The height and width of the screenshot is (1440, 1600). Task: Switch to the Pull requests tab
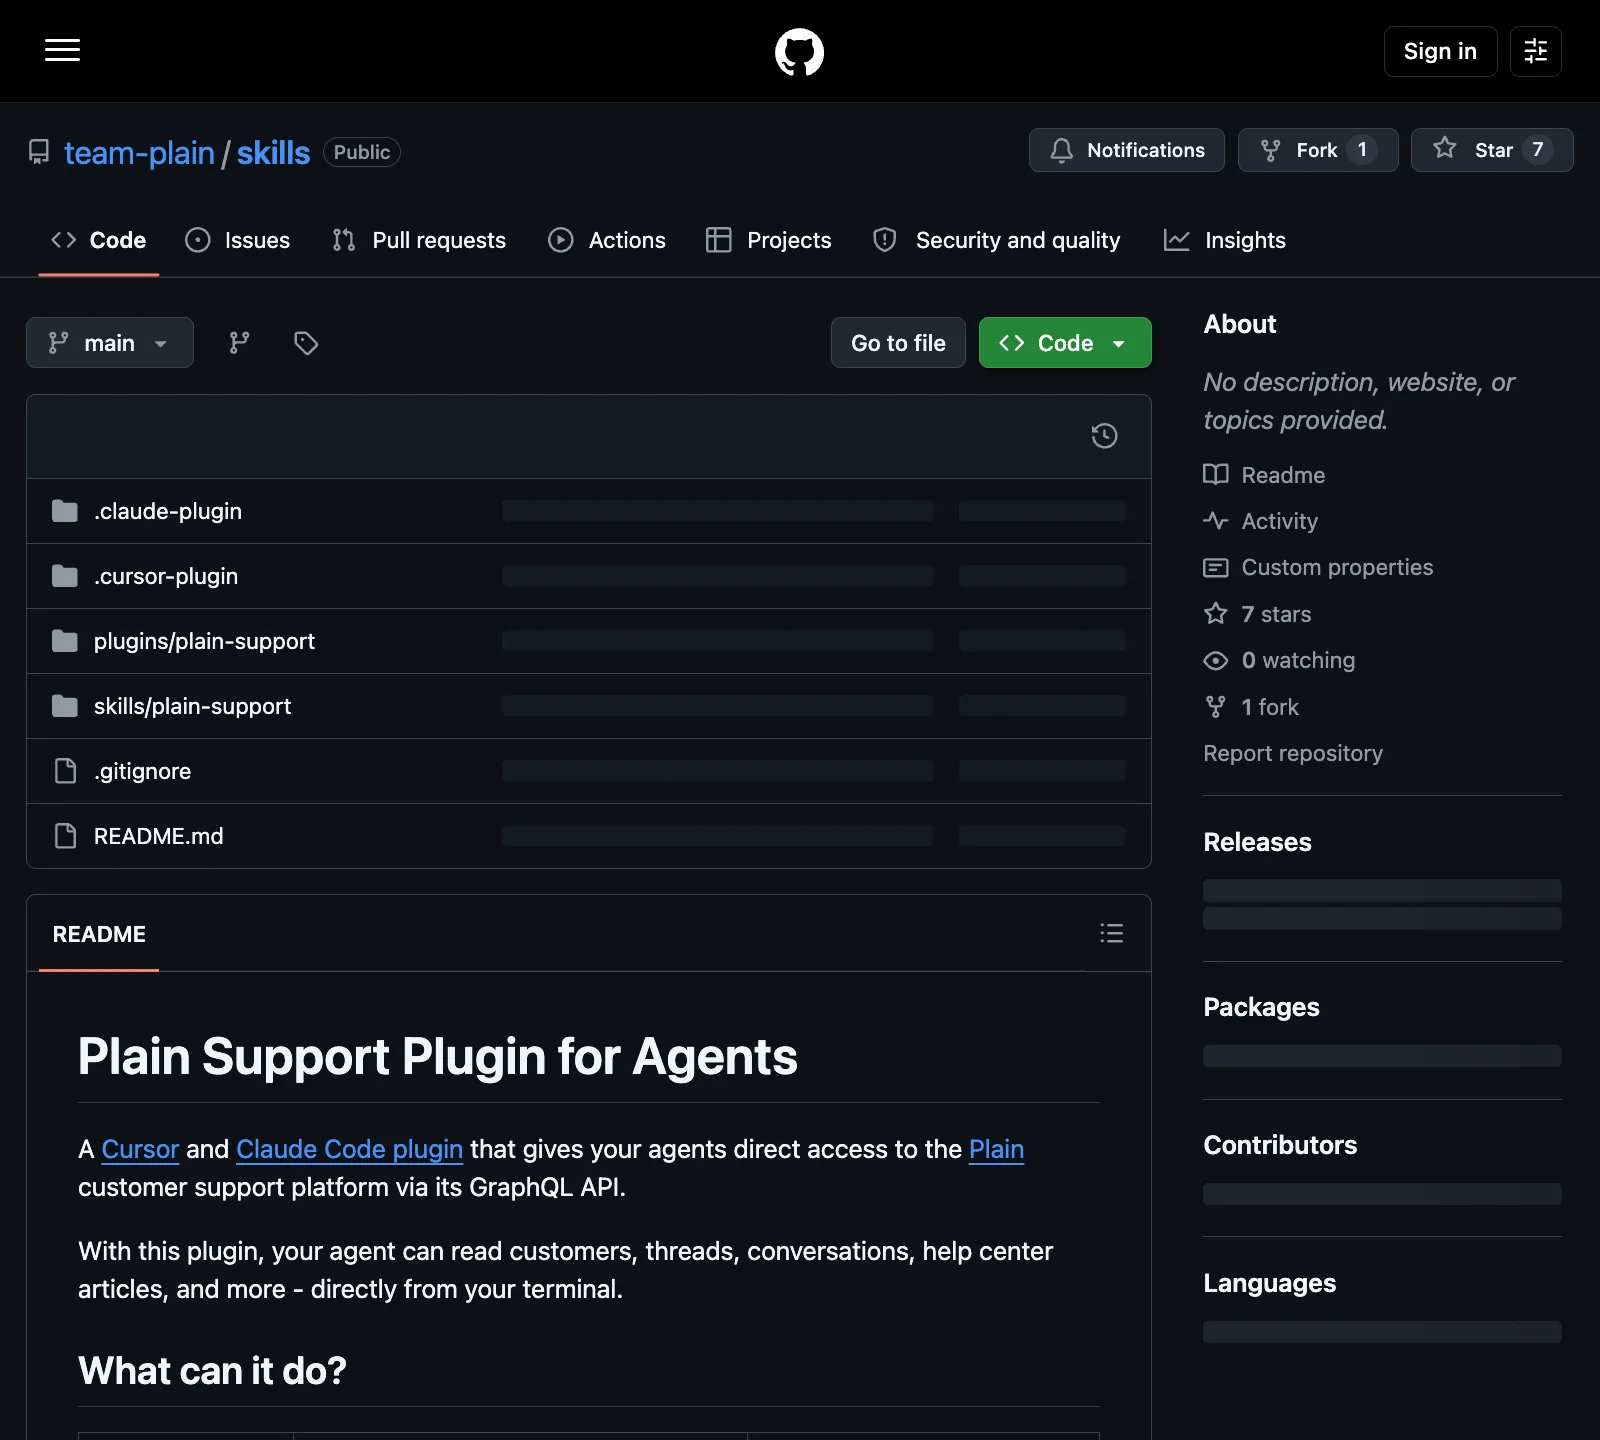(419, 240)
